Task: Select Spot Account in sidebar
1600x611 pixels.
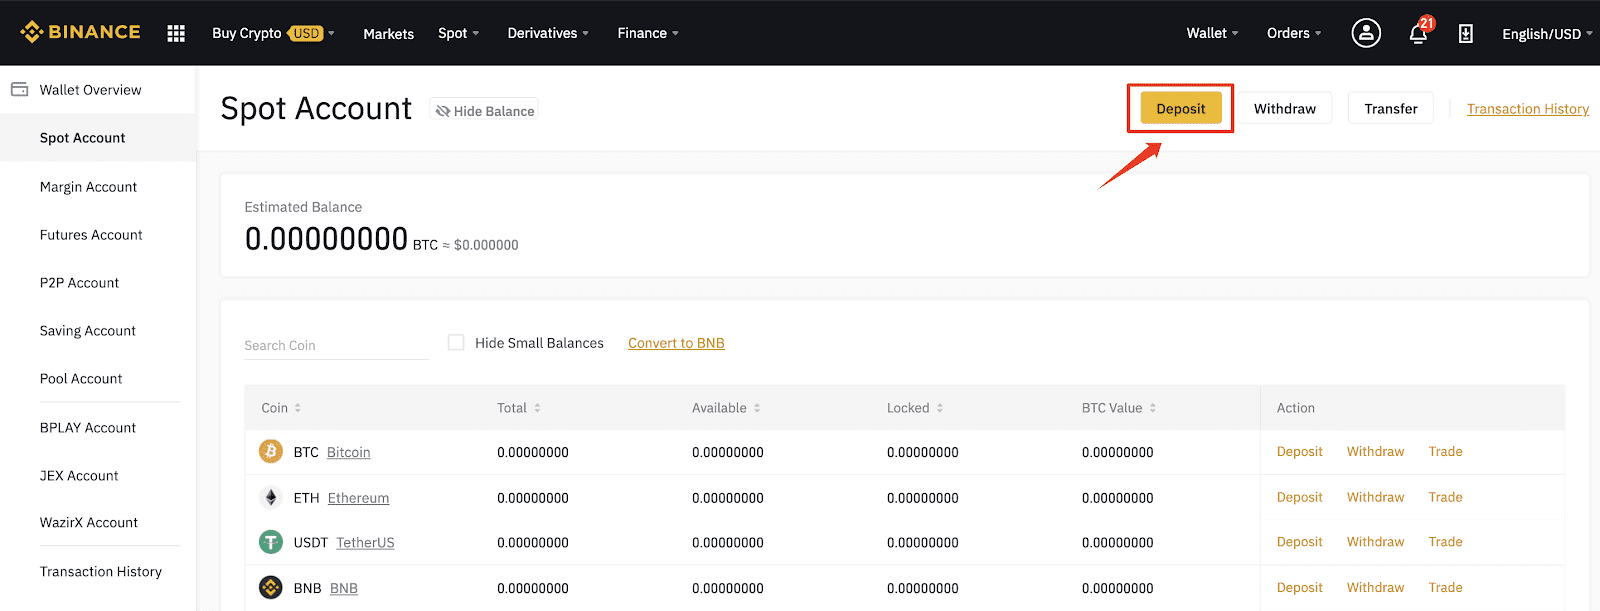Action: (98, 138)
